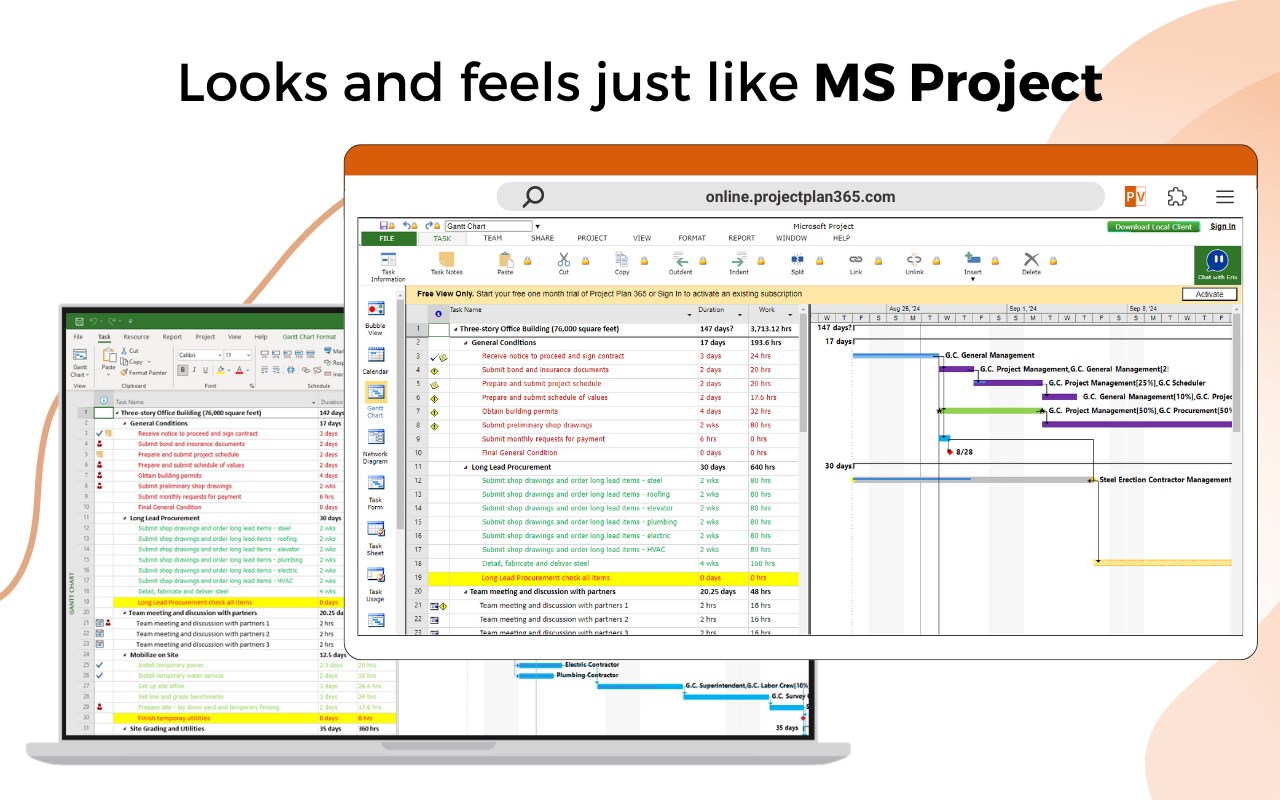Open the browser hamburger menu
The height and width of the screenshot is (800, 1280).
(1225, 196)
